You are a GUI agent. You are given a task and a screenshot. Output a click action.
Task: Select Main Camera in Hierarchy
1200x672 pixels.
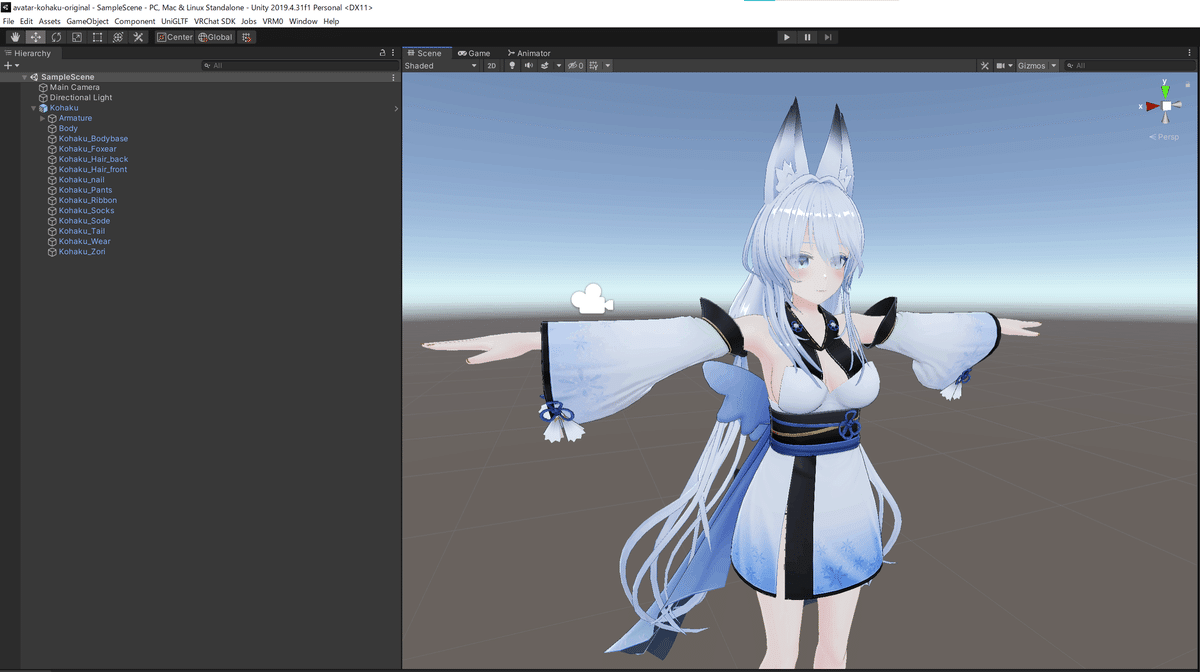(x=75, y=87)
